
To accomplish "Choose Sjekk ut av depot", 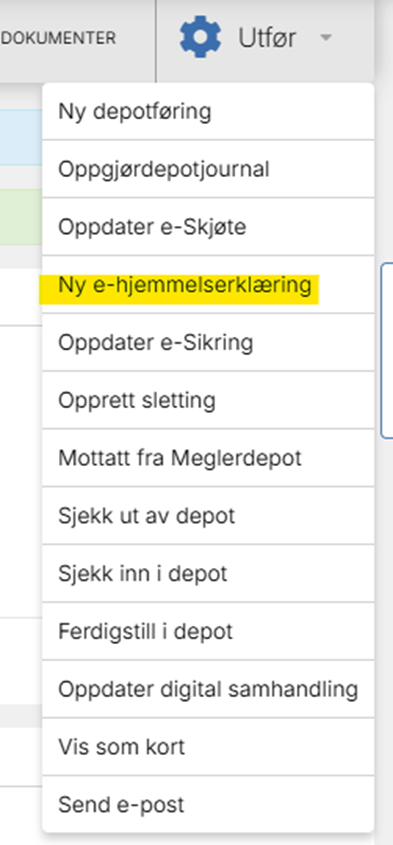I will 208,516.
